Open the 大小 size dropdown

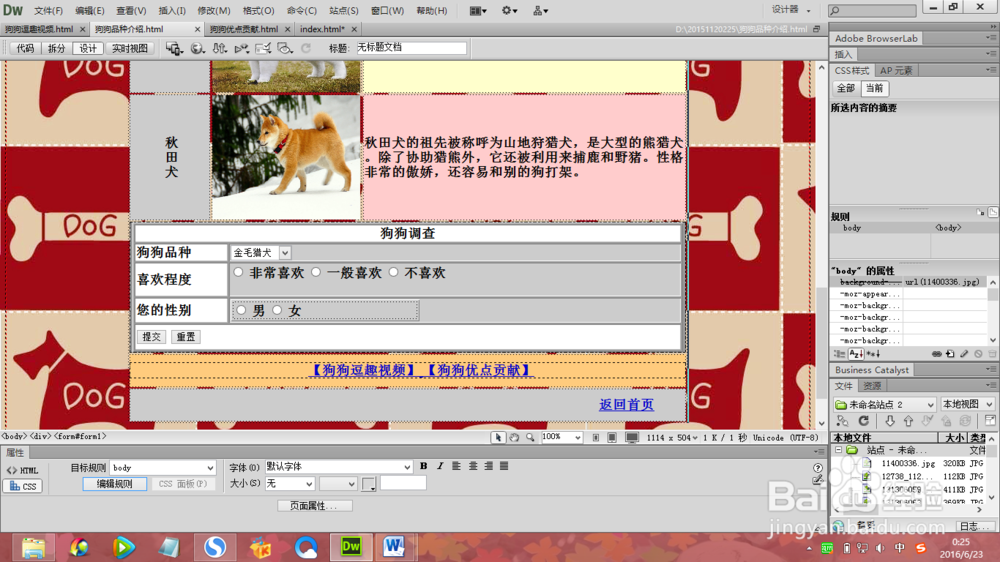point(290,484)
